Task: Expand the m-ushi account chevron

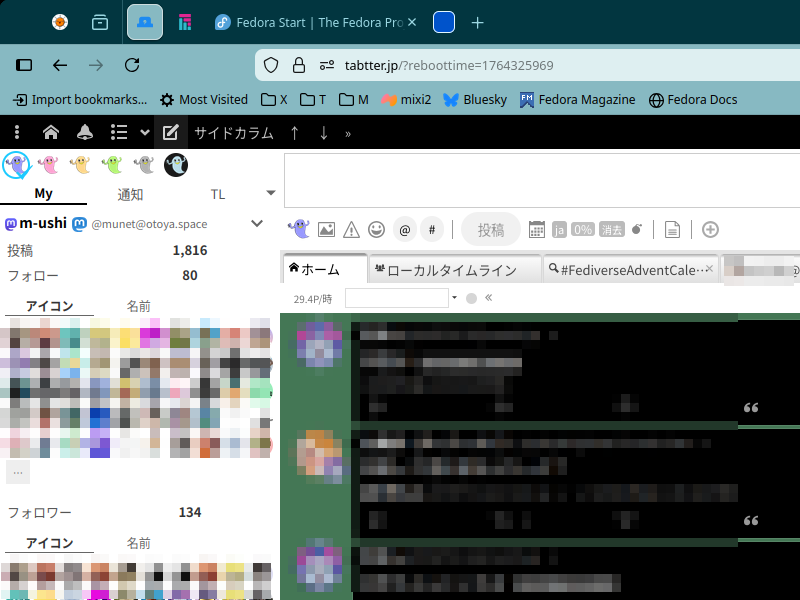Action: (x=257, y=224)
